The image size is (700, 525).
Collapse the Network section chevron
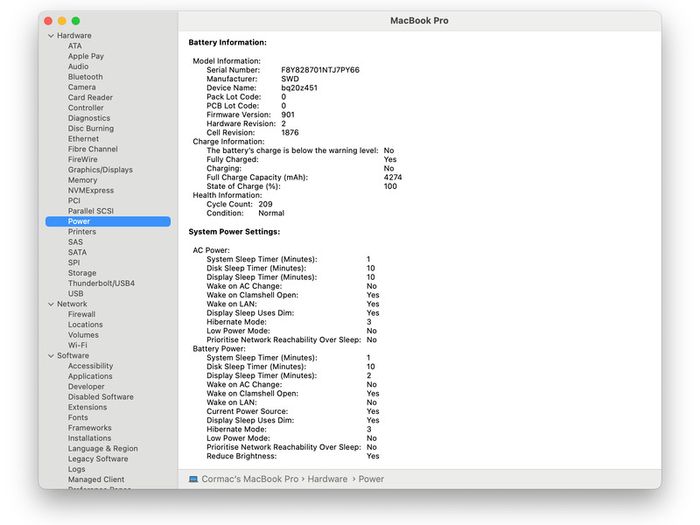[x=51, y=304]
